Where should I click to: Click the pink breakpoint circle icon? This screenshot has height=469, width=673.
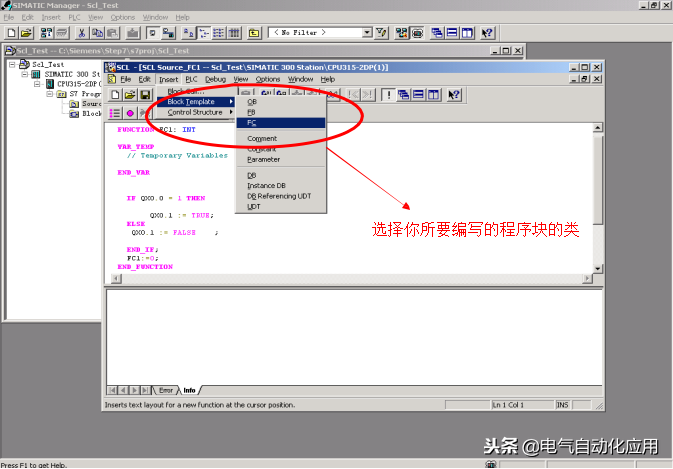click(130, 113)
